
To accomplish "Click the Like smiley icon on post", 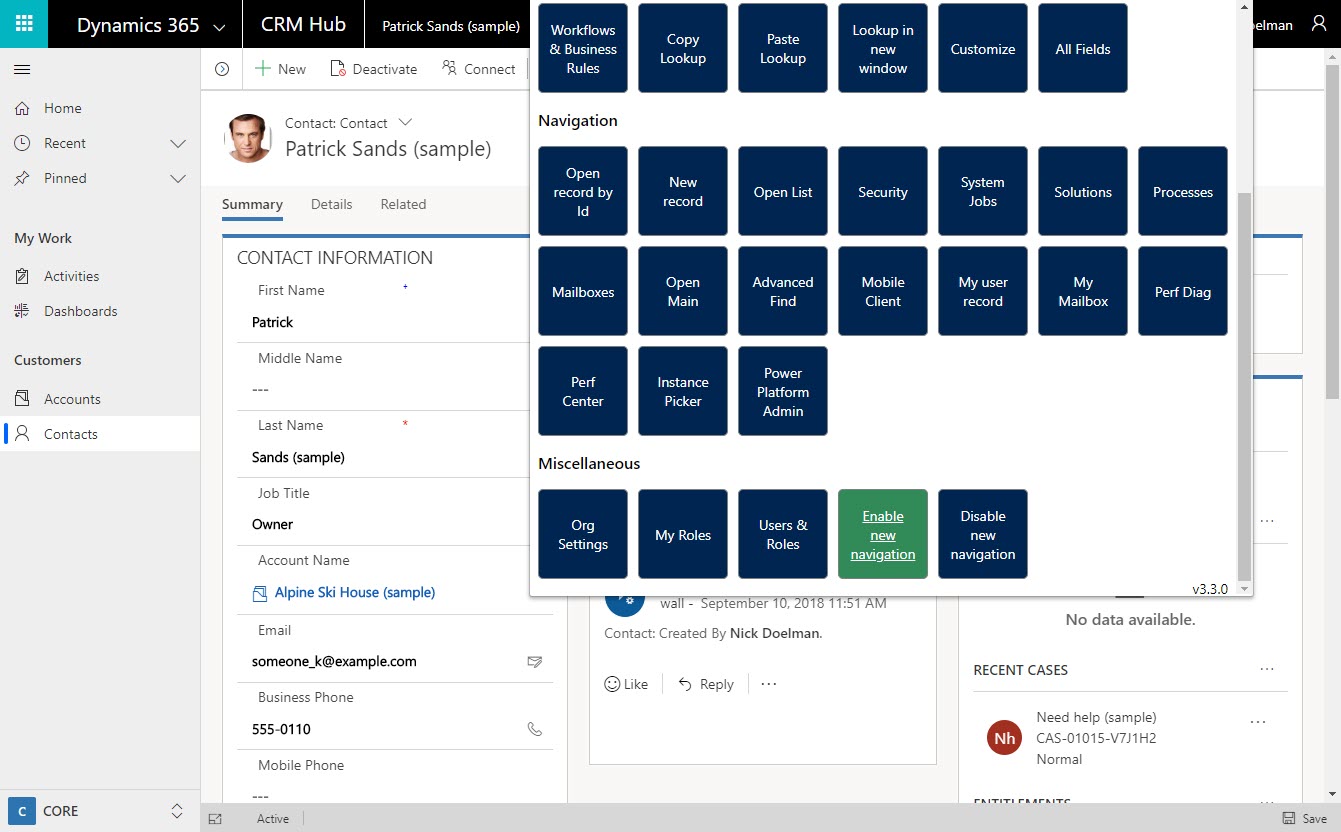I will coord(612,684).
